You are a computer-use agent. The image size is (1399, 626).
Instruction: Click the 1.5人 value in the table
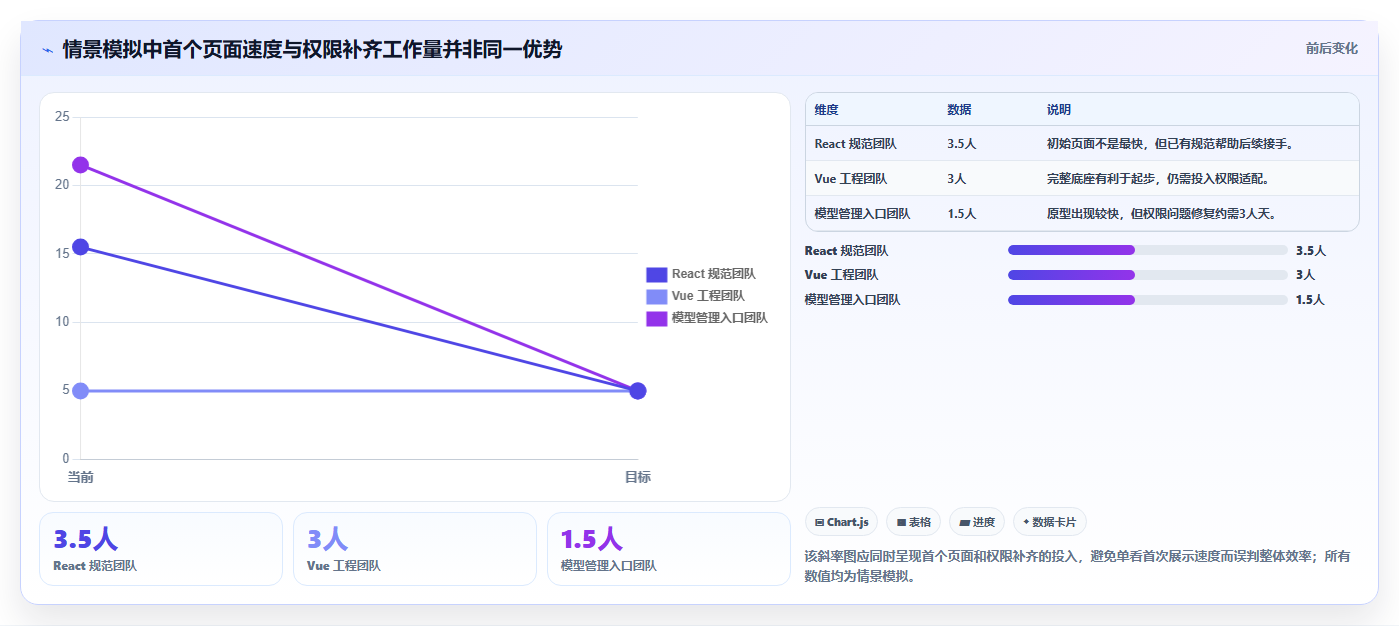(962, 214)
